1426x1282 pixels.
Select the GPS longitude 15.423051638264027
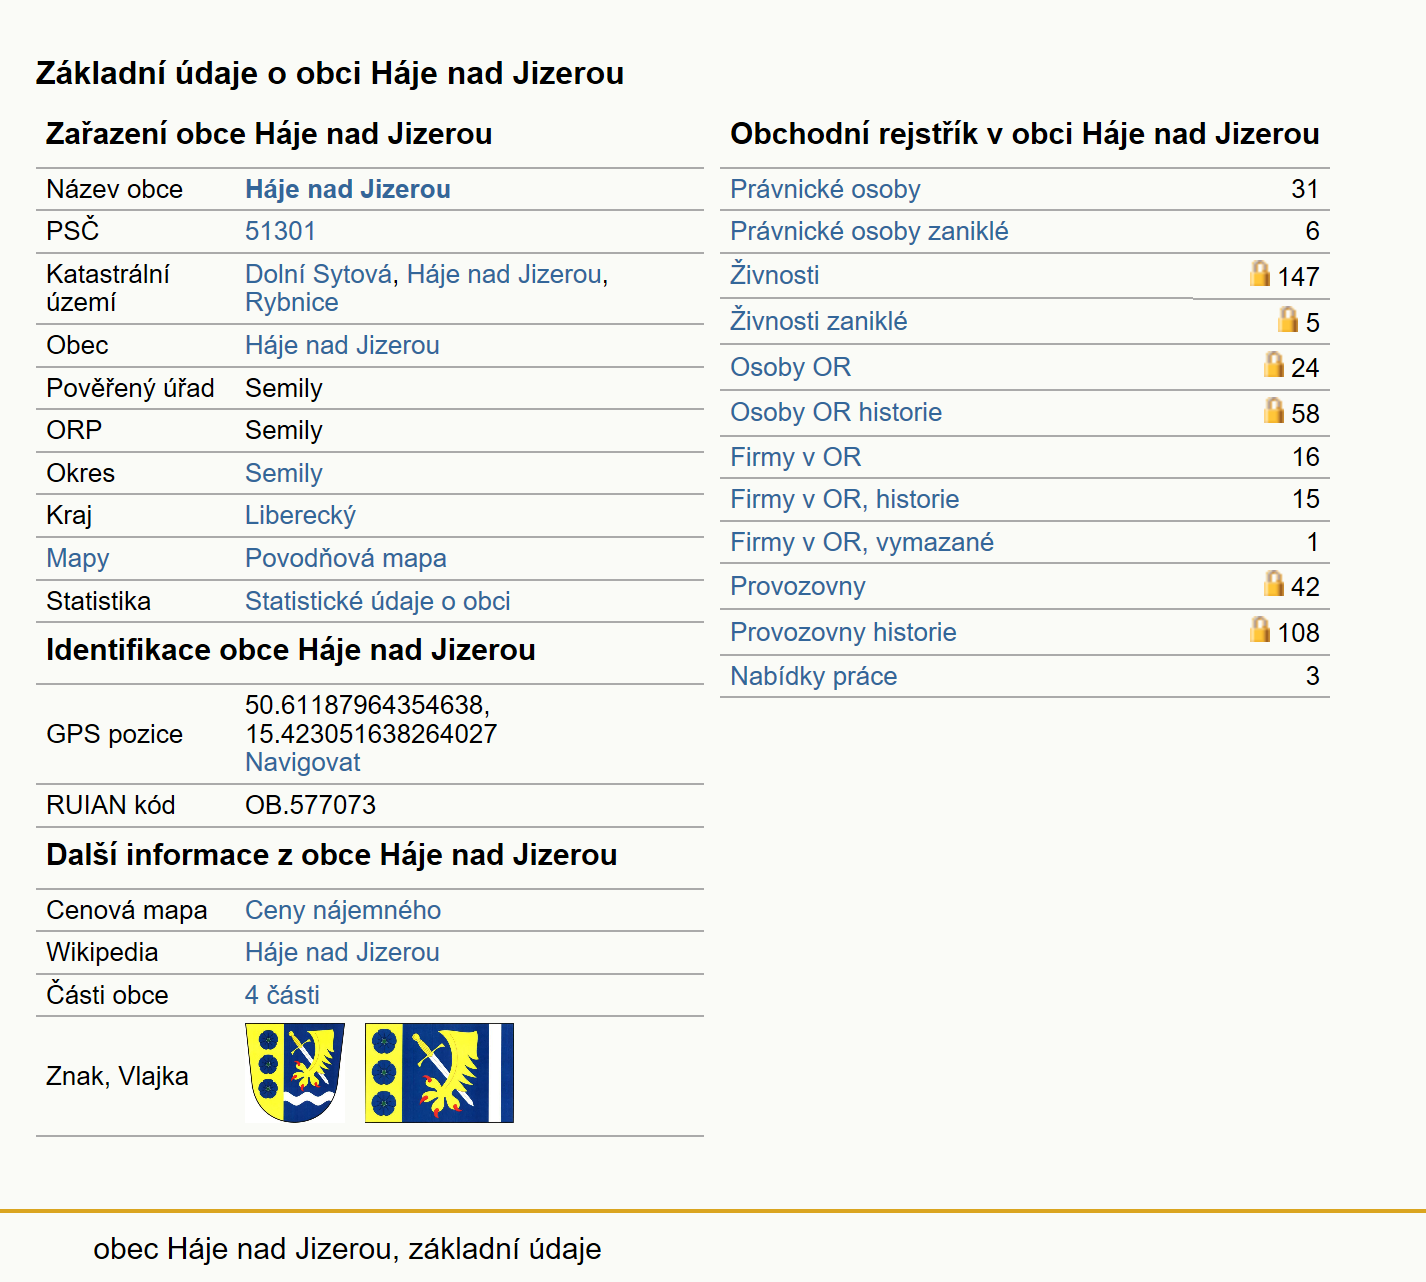[x=371, y=734]
